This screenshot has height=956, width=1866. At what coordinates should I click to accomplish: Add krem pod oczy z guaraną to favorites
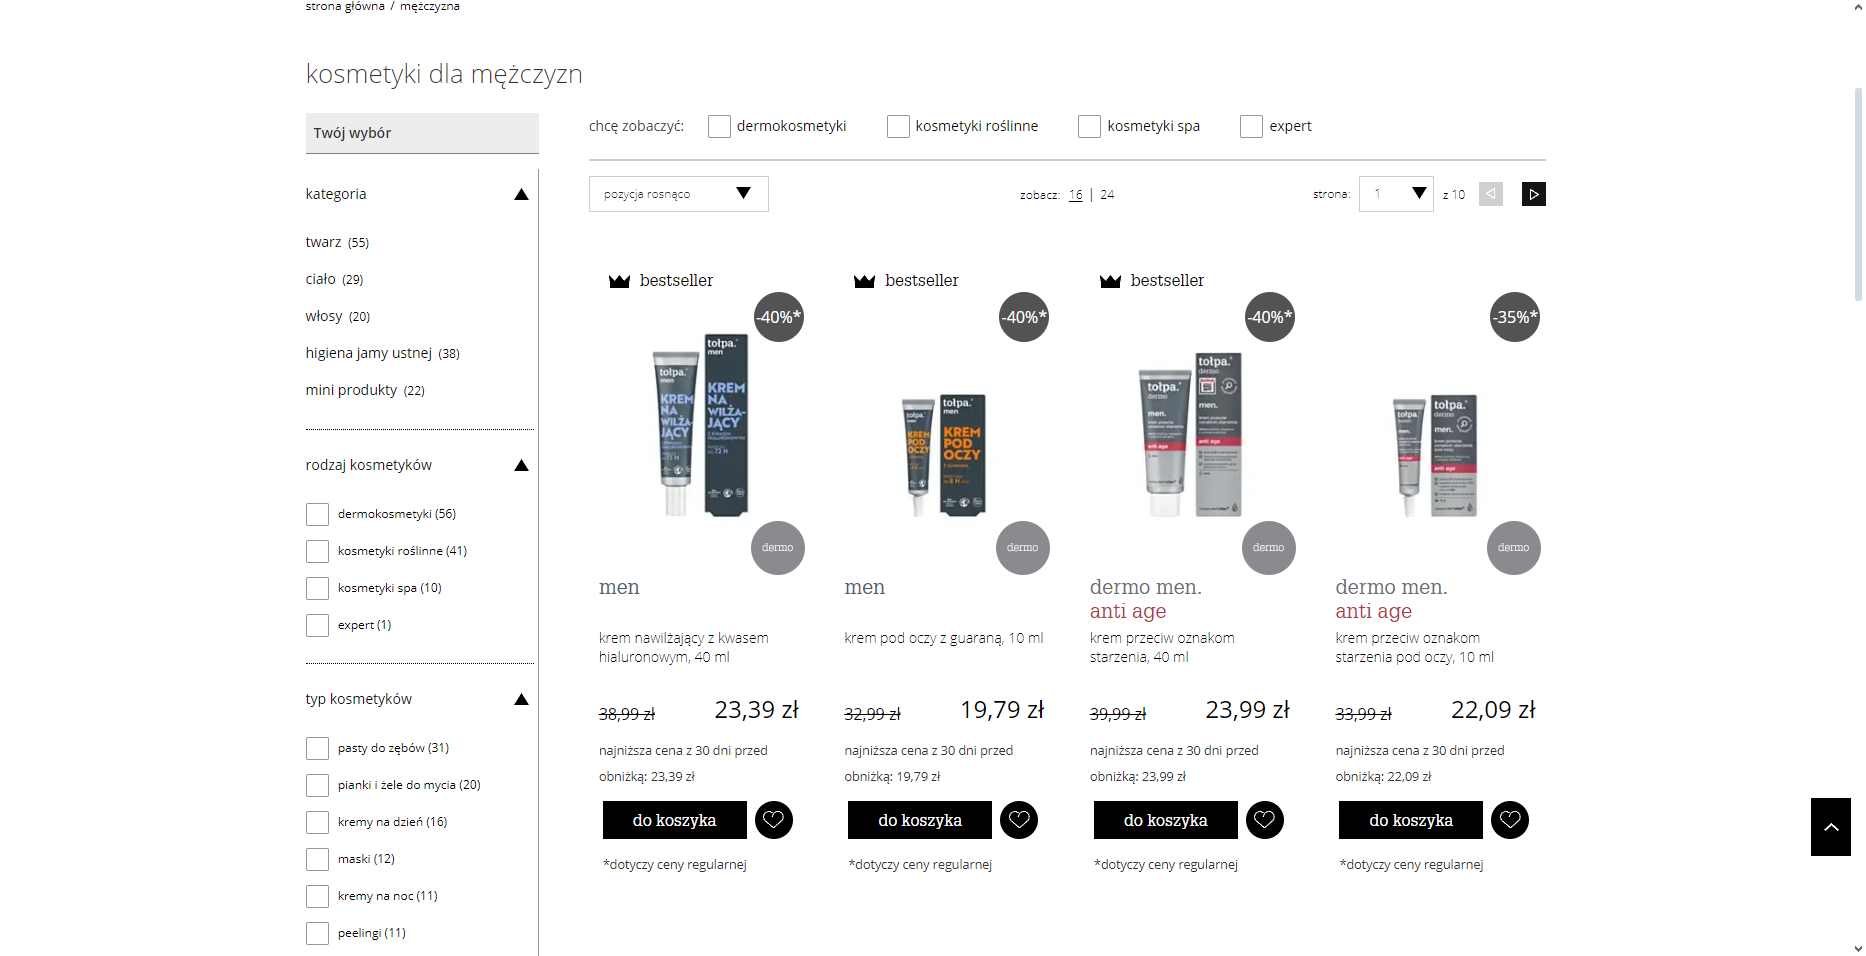(x=1019, y=820)
